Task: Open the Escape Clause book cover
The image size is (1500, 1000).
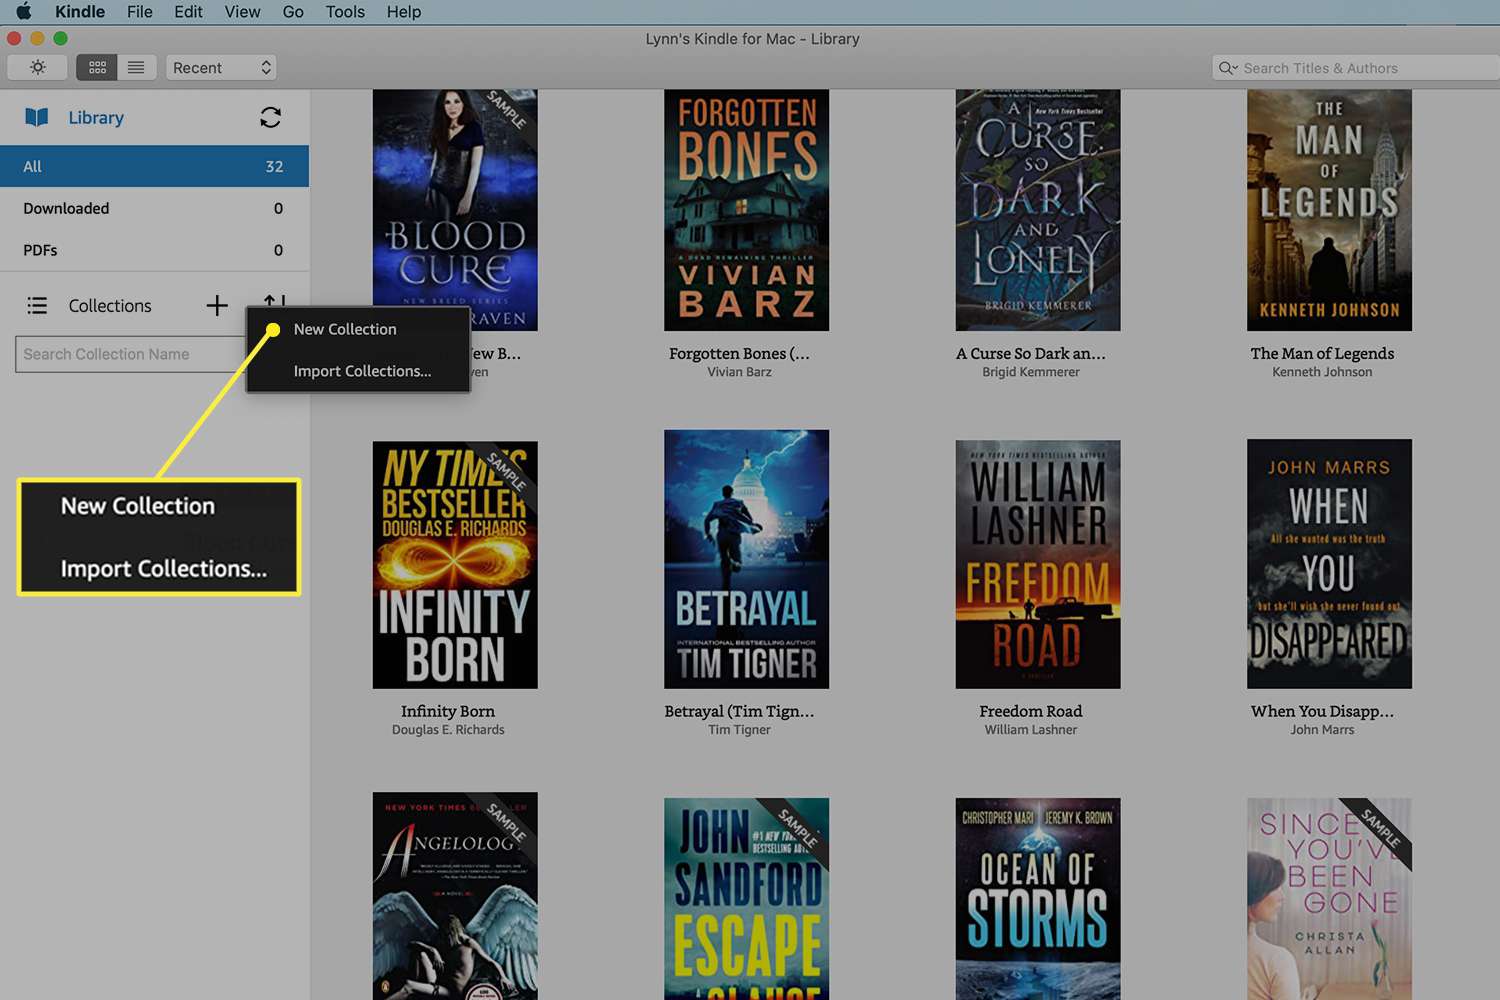Action: 746,899
